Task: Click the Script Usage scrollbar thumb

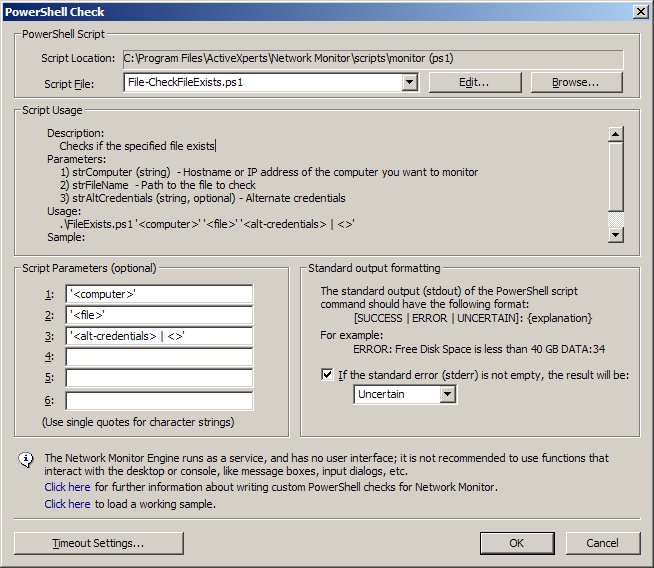Action: point(616,176)
